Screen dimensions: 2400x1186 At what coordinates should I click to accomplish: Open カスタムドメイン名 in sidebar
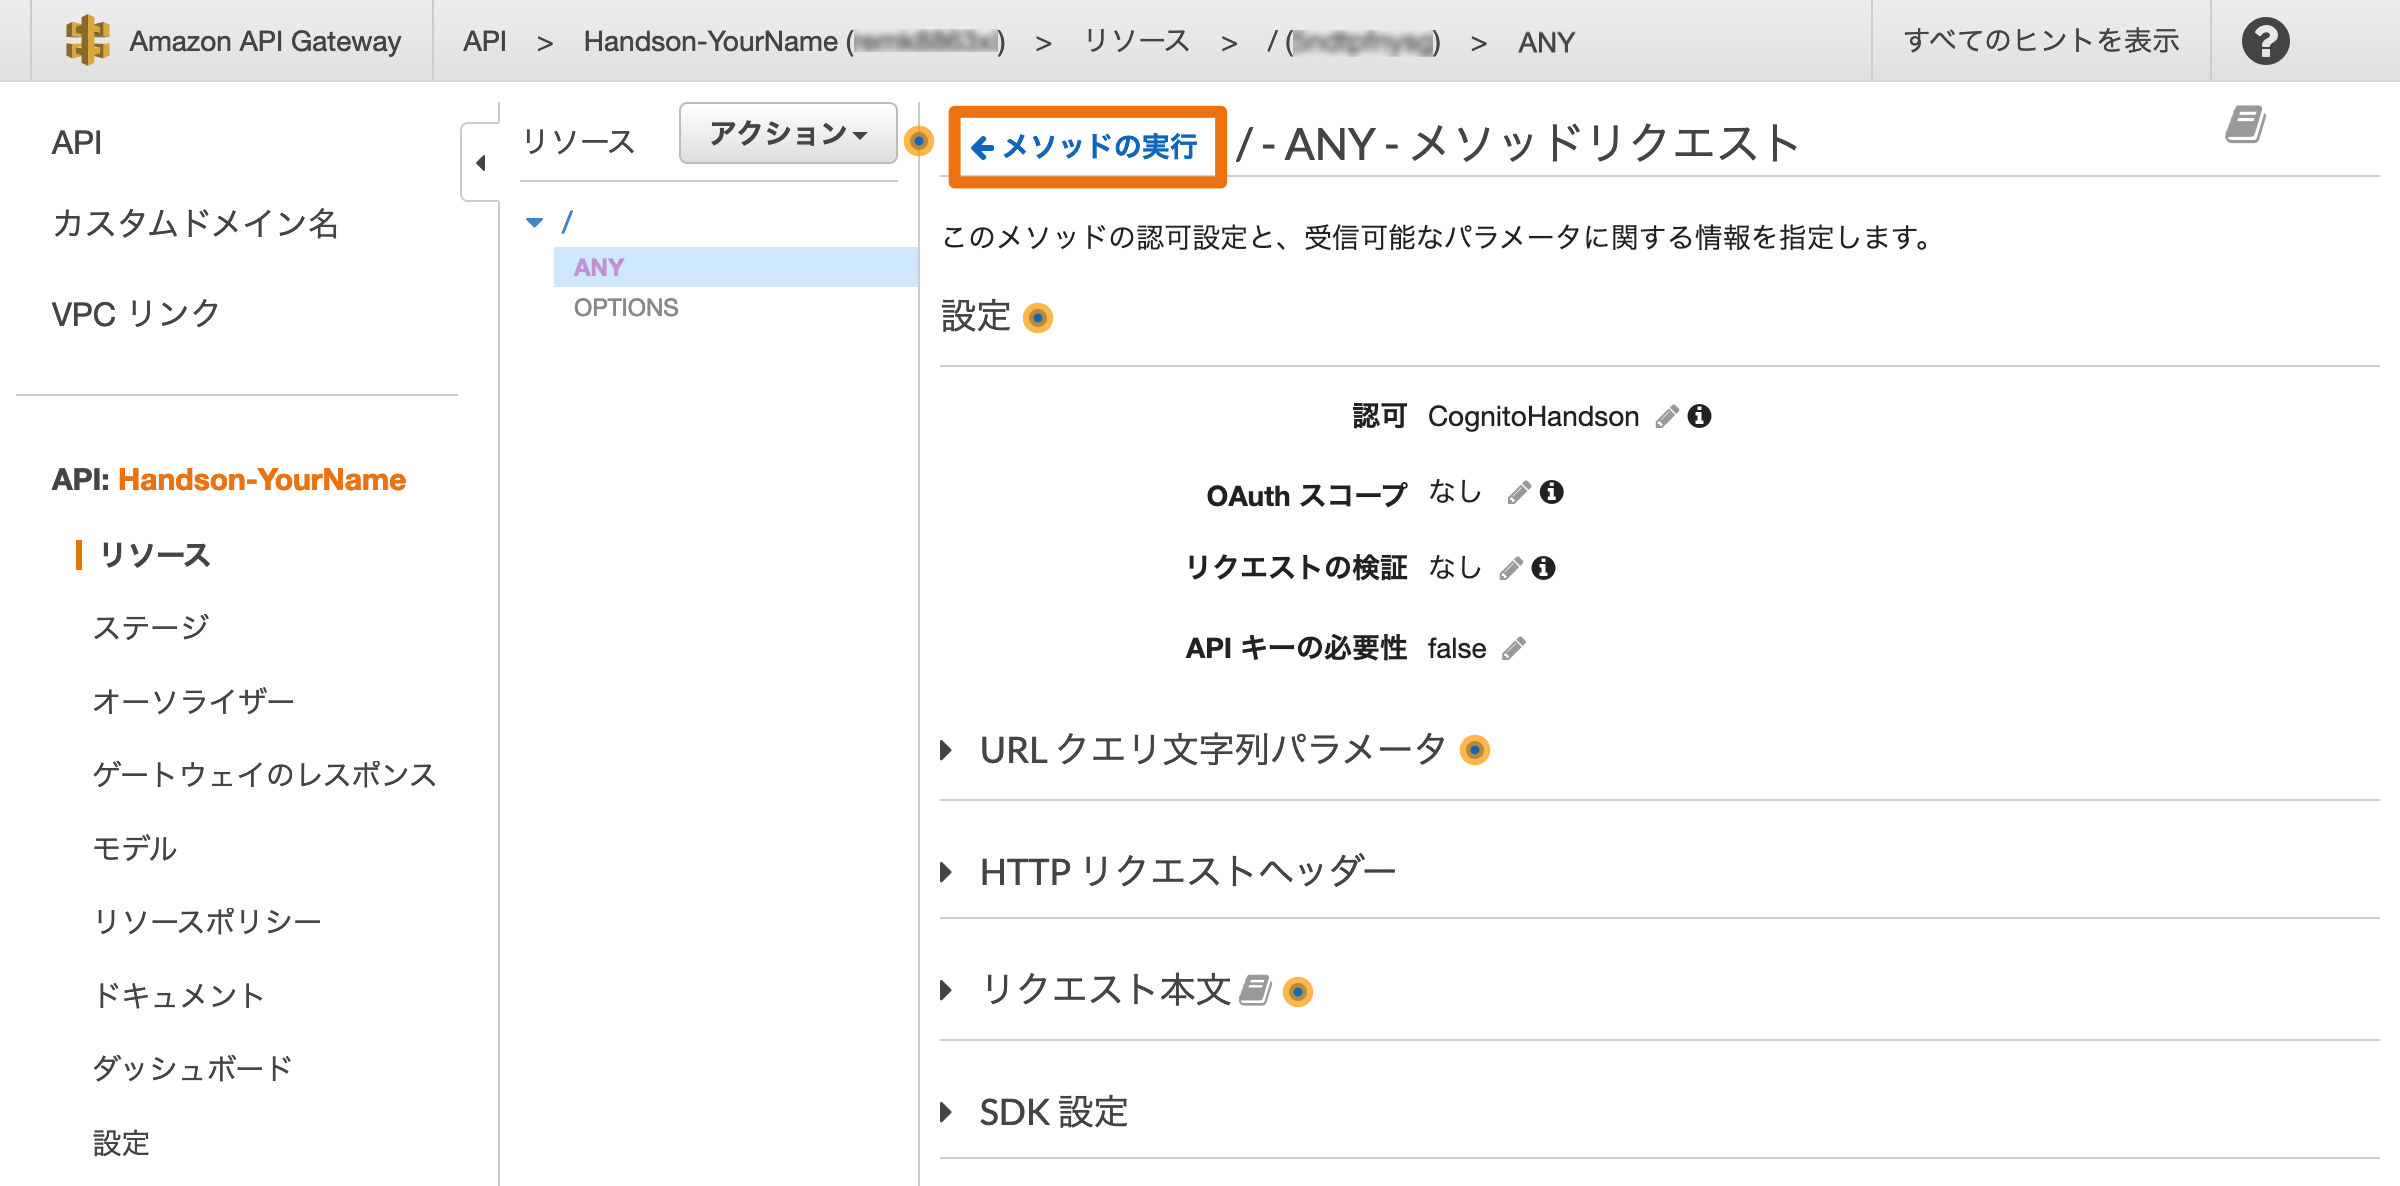coord(195,223)
